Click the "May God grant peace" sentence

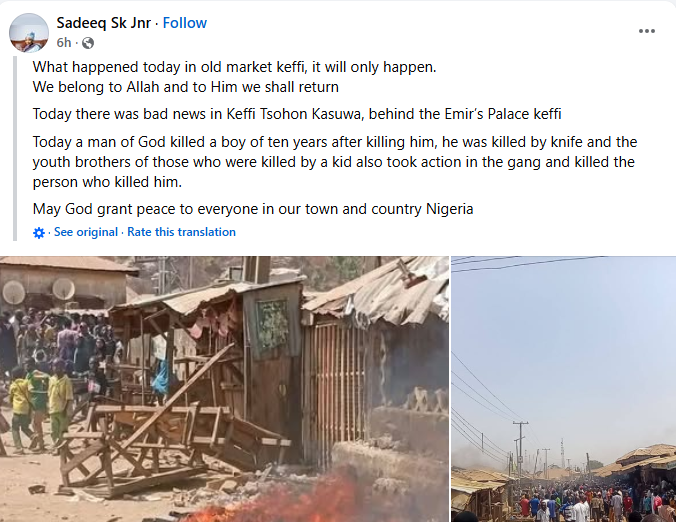coord(252,209)
